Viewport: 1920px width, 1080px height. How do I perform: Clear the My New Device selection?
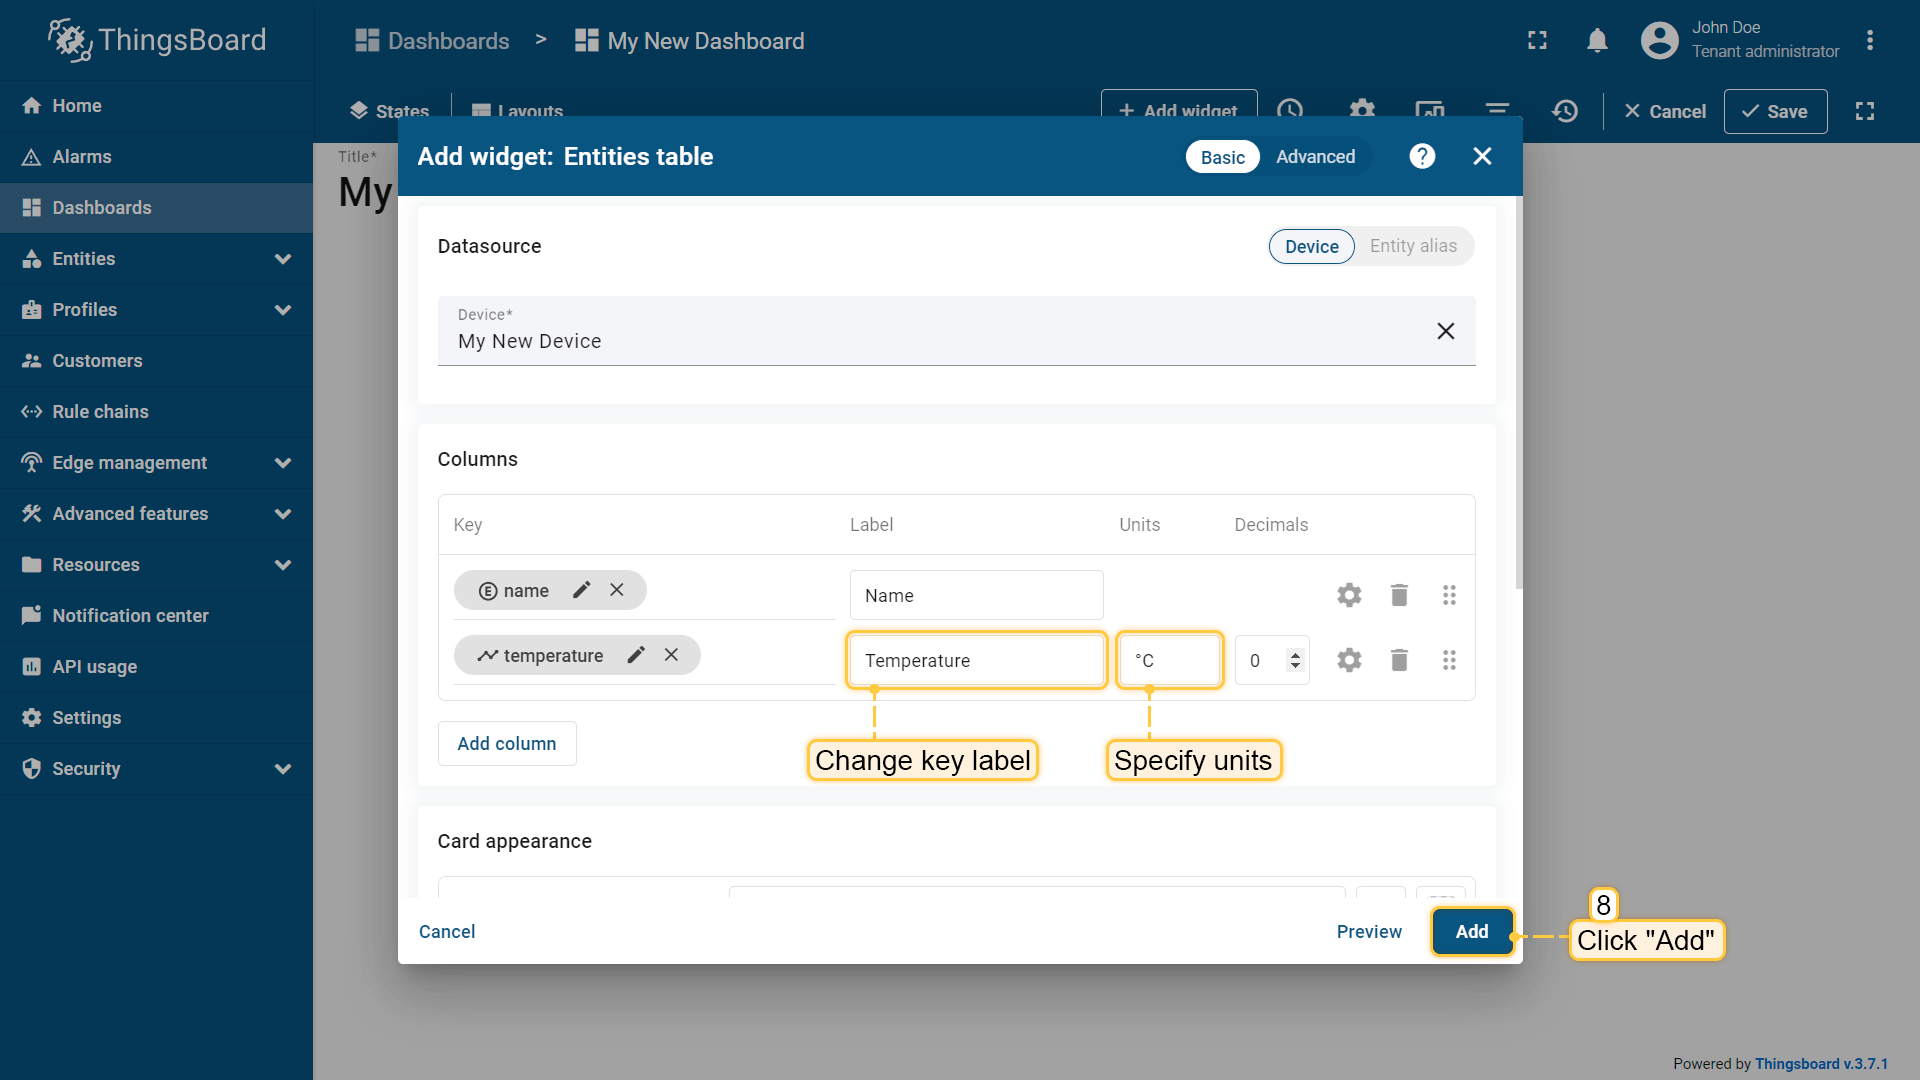click(x=1445, y=331)
